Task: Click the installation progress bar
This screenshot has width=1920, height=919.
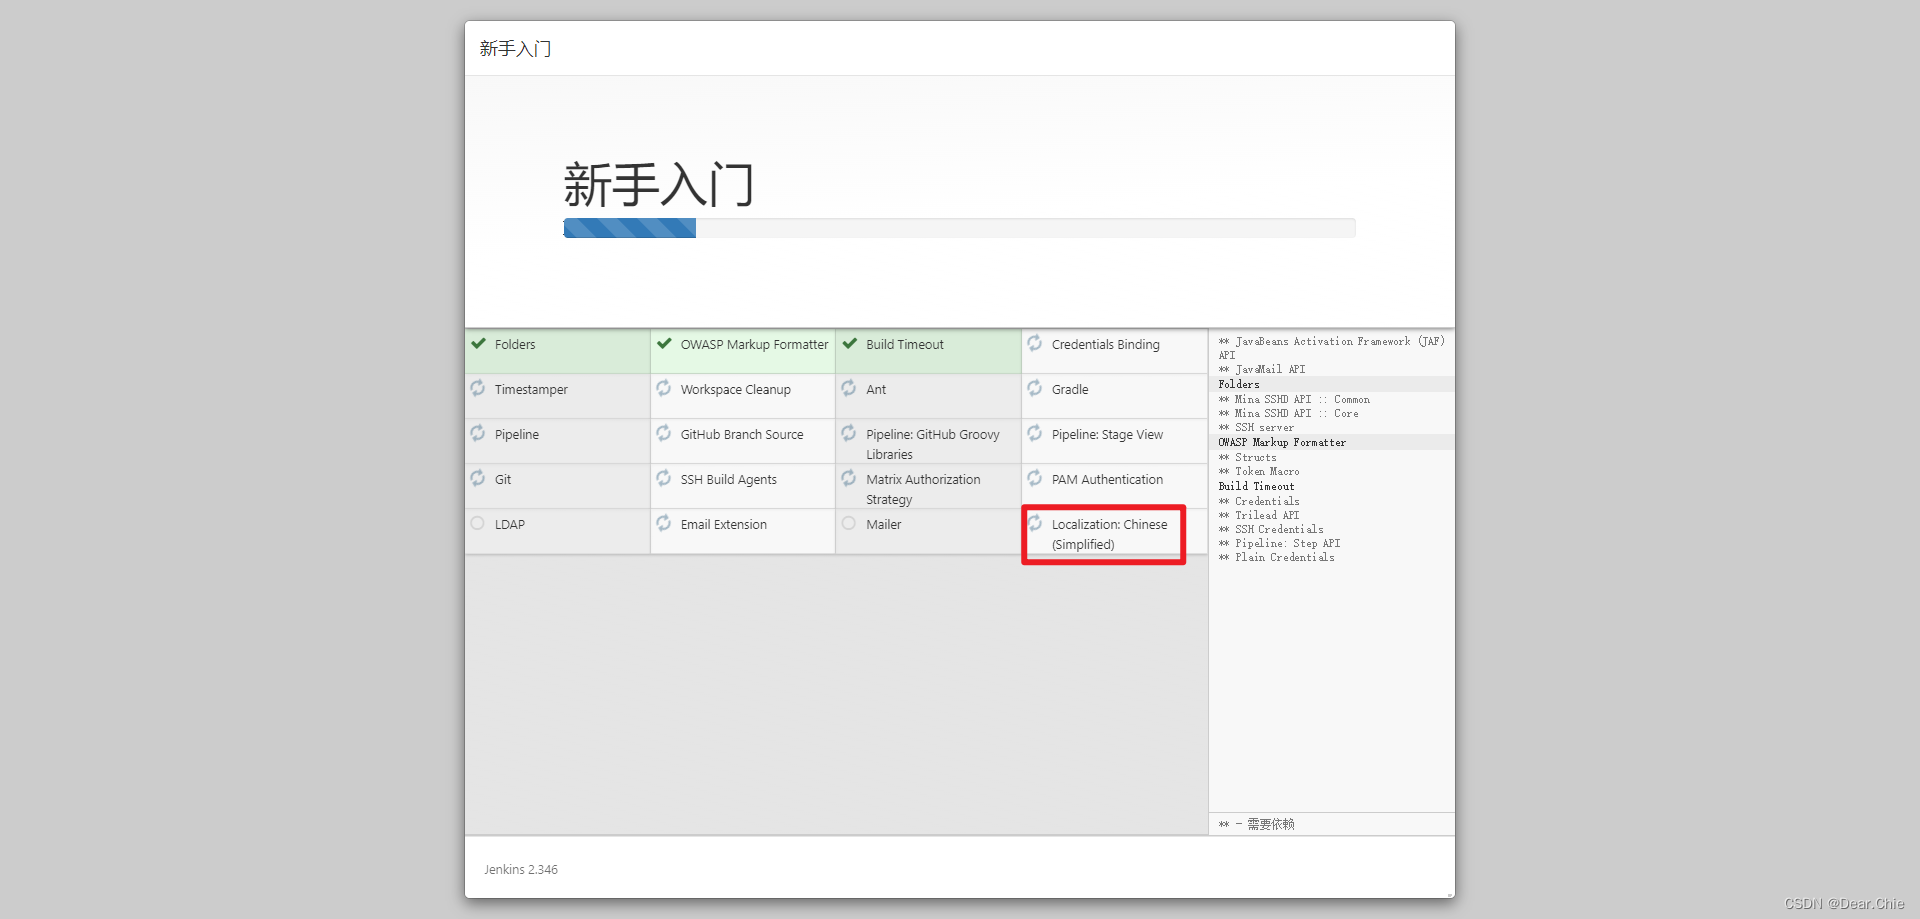Action: pyautogui.click(x=959, y=228)
